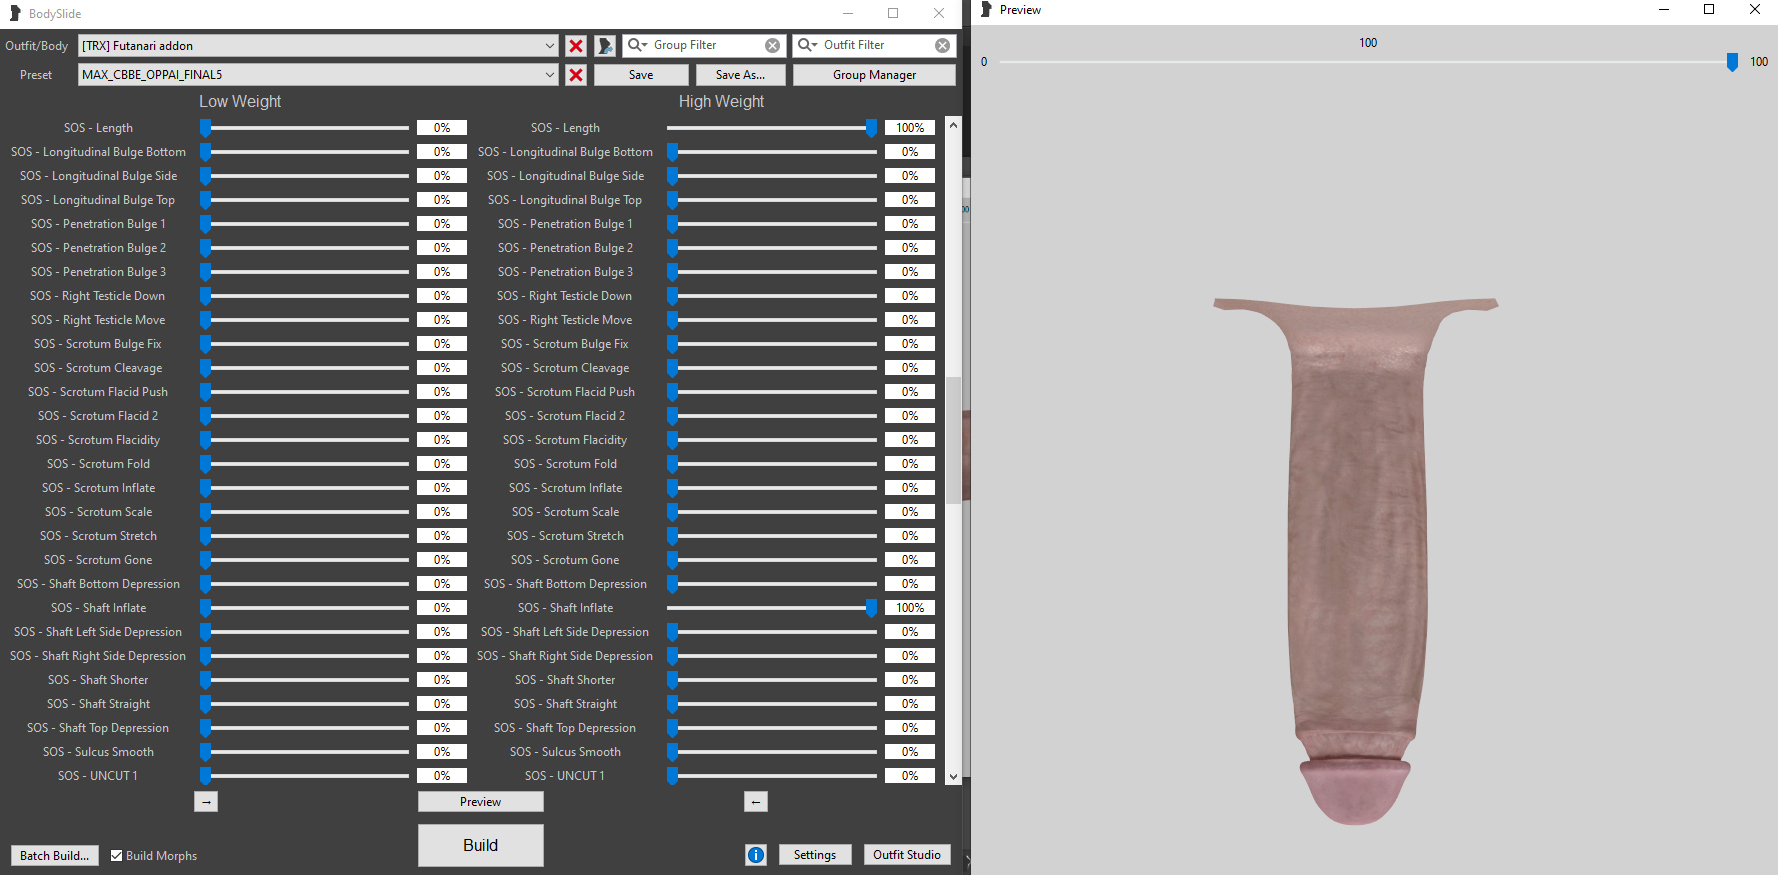Click Low Weight label SOS - Penetration Bulge 1
The width and height of the screenshot is (1778, 875).
click(x=98, y=224)
